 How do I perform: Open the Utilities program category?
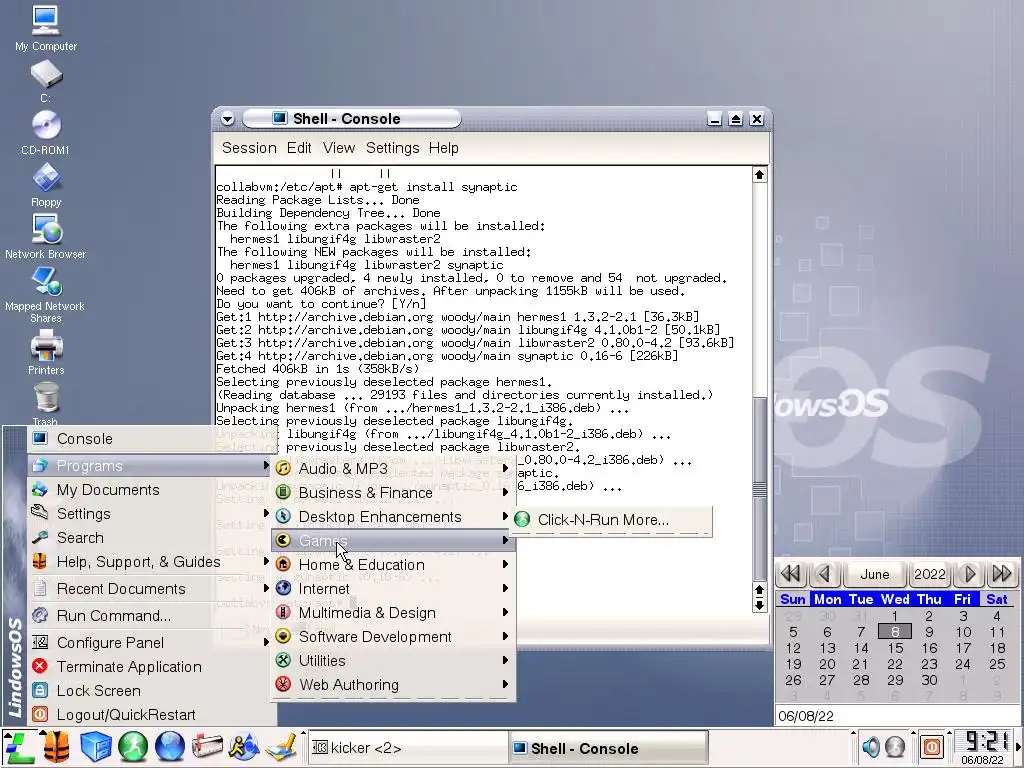pos(393,661)
